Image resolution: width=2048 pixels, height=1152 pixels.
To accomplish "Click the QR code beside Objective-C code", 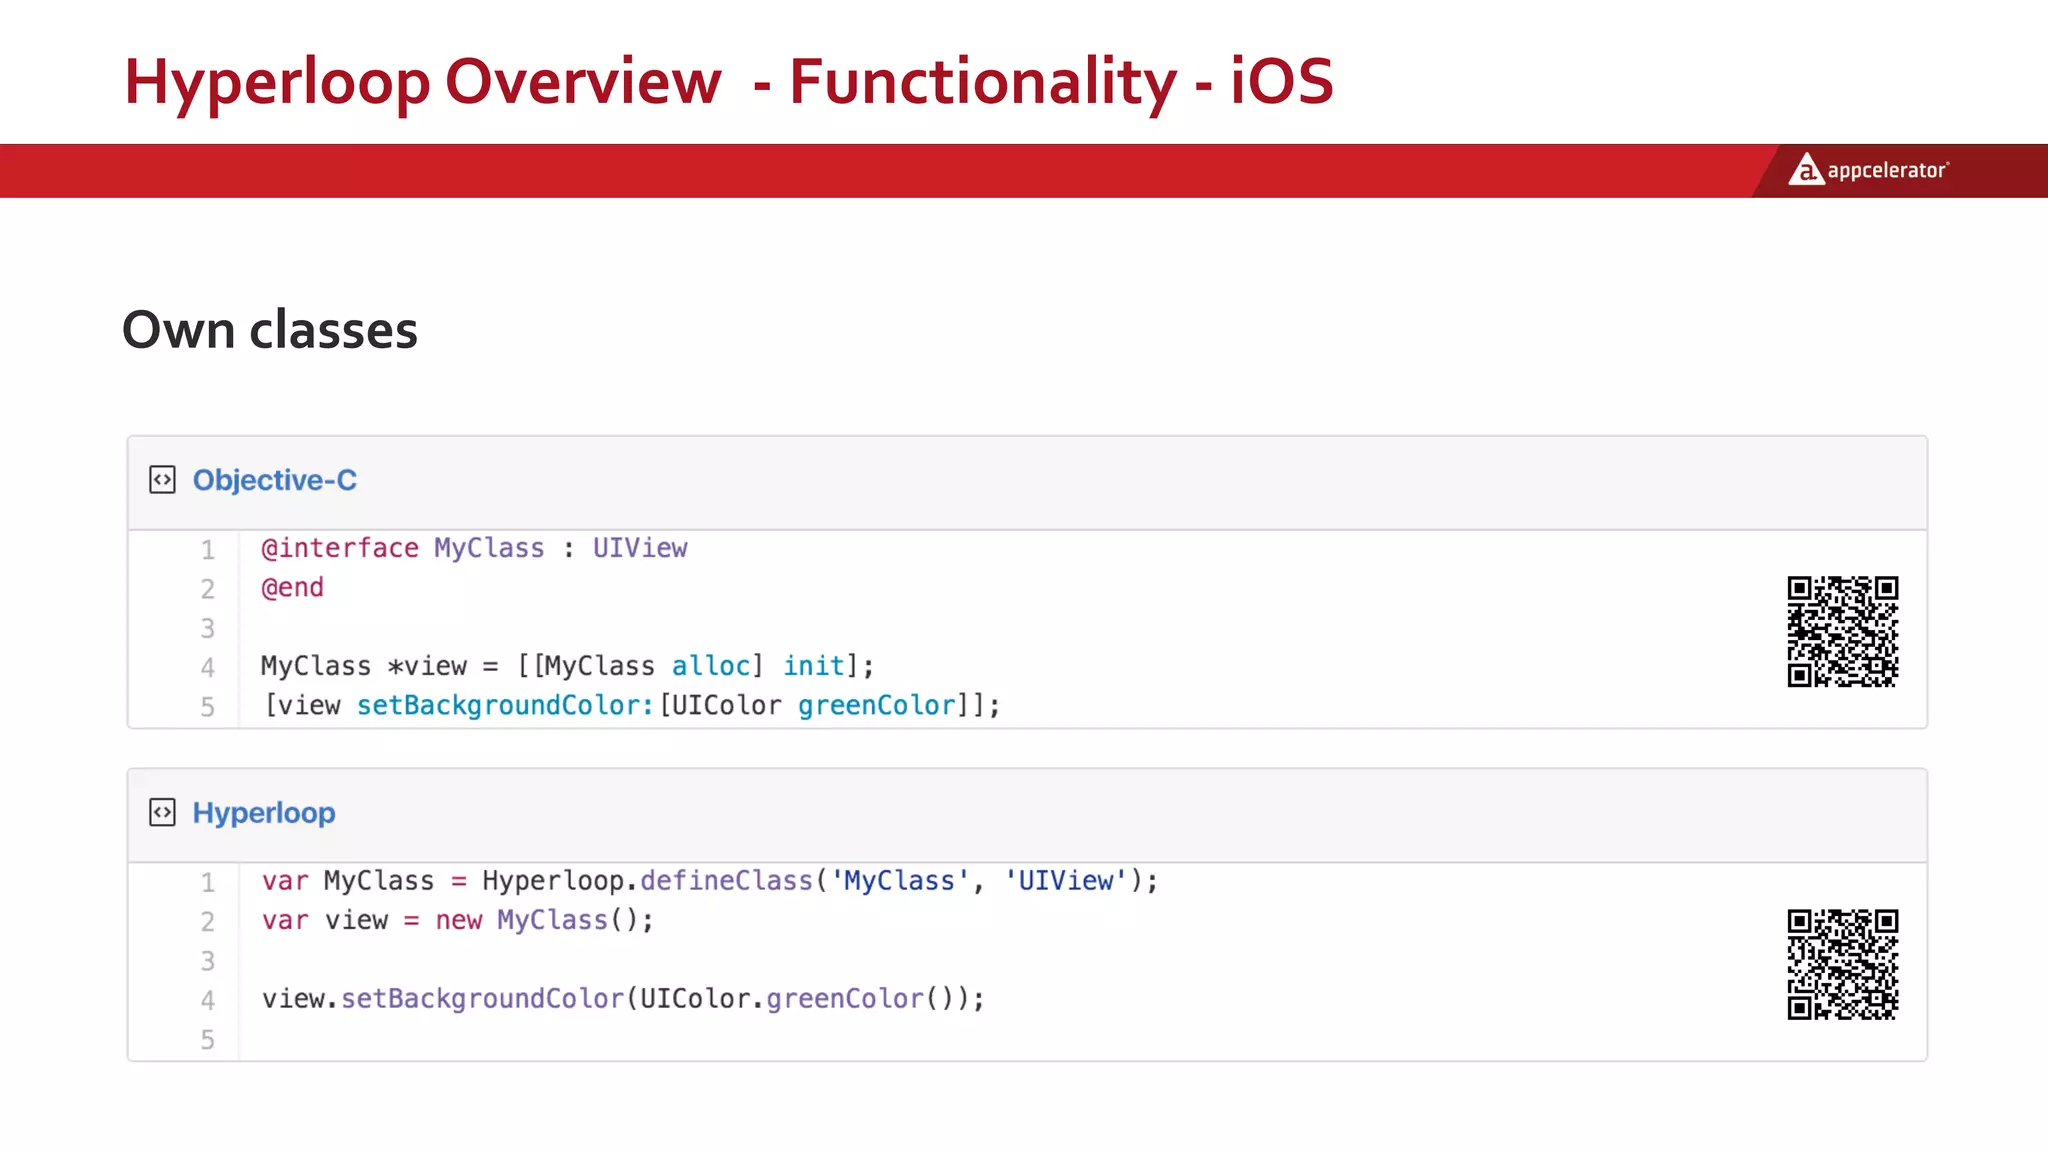I will tap(1842, 631).
